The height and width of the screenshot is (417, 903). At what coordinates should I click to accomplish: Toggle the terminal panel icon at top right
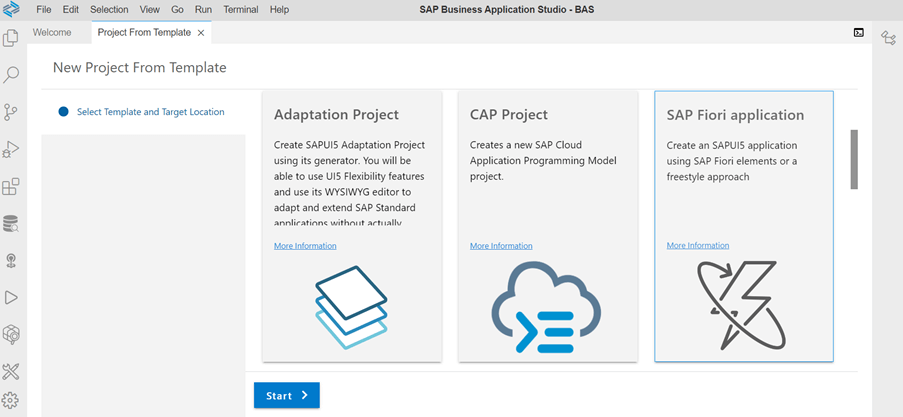[858, 33]
